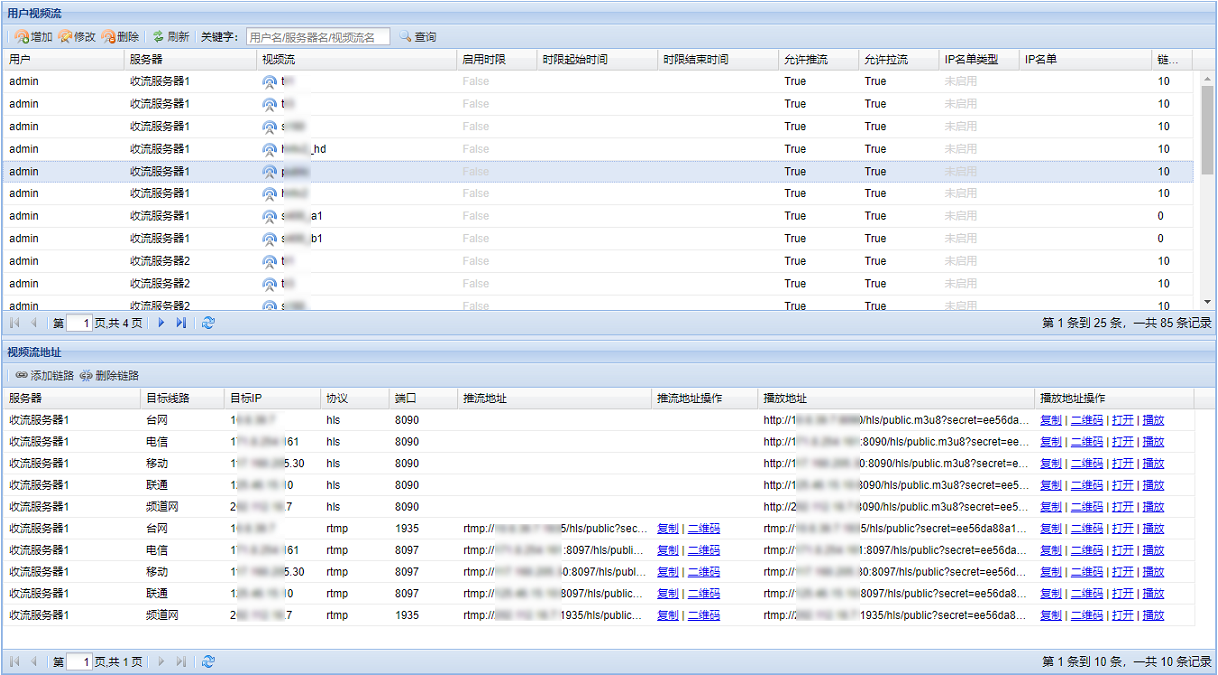
Task: Click the 查询 search magnifier icon
Action: pos(405,35)
